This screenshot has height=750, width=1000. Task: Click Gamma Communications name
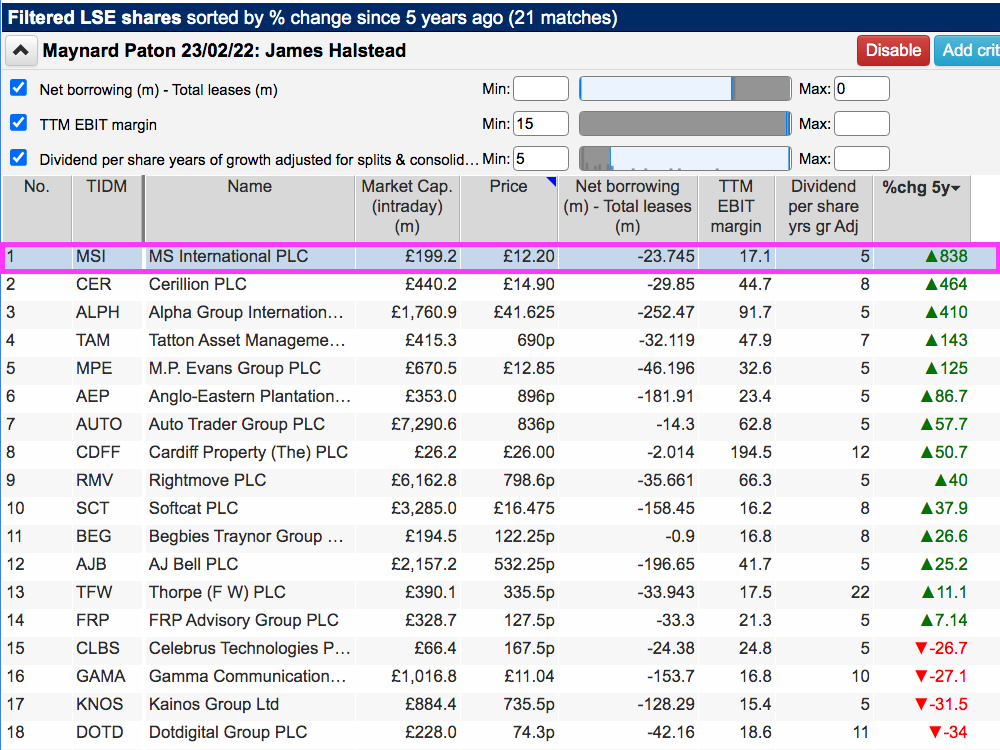(247, 677)
